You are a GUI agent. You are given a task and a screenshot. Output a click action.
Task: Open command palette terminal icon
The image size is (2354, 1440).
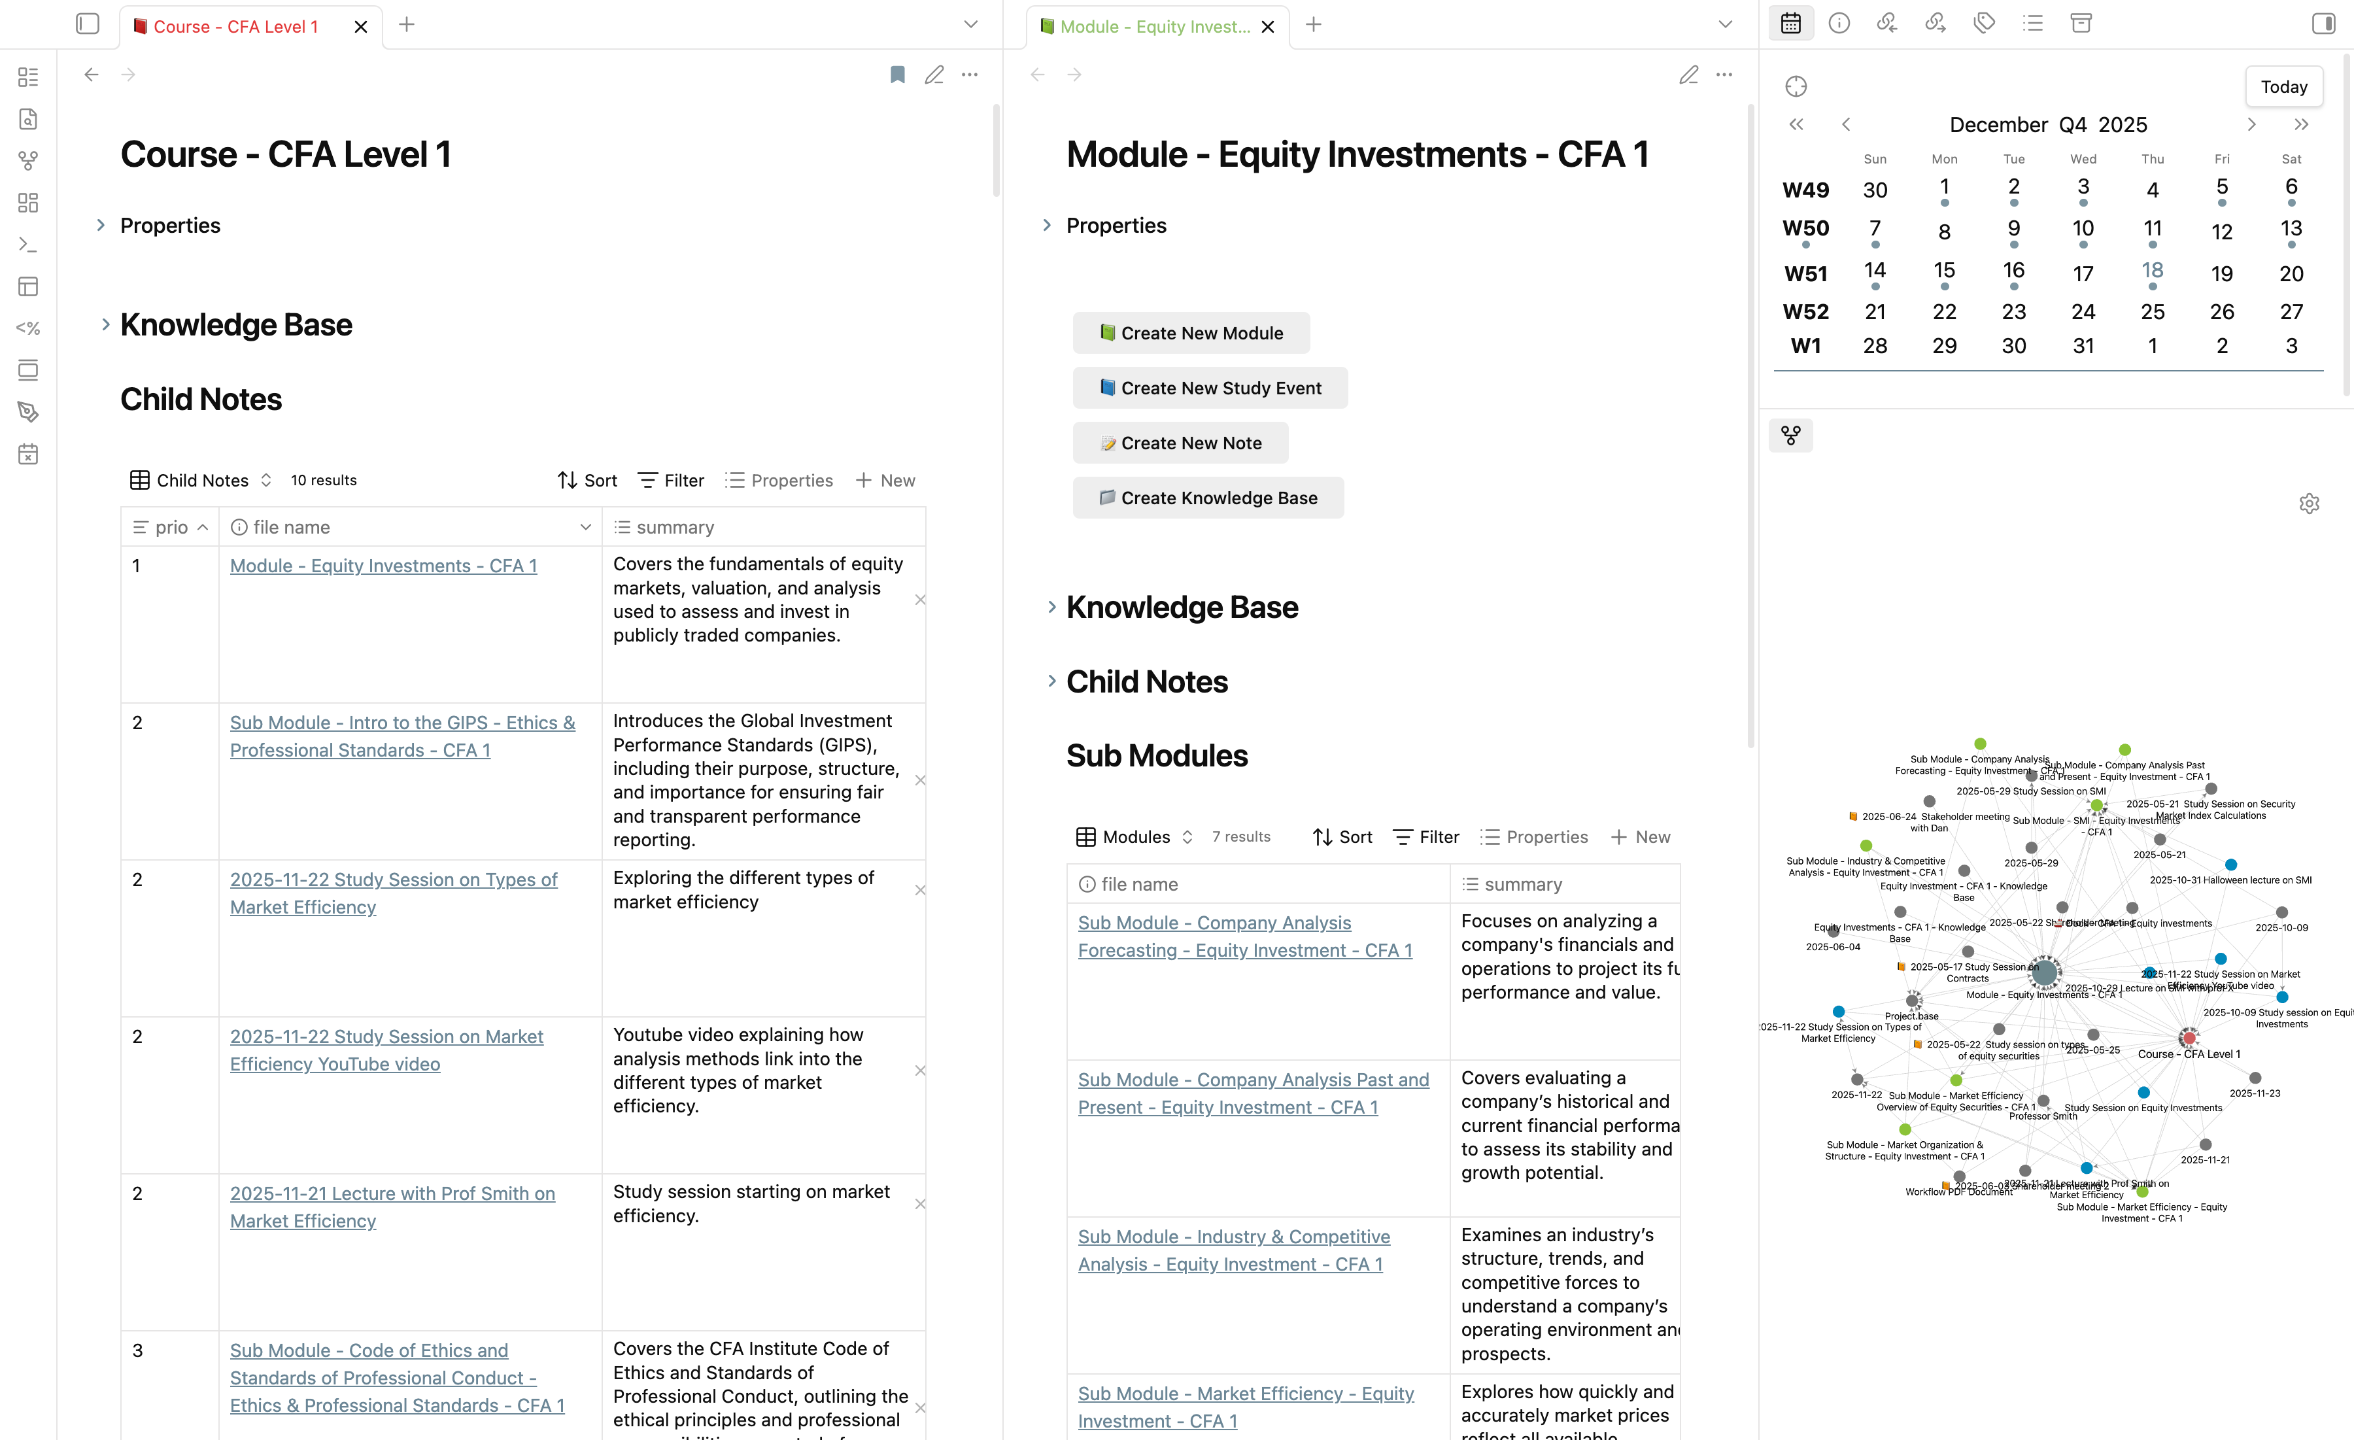point(28,245)
